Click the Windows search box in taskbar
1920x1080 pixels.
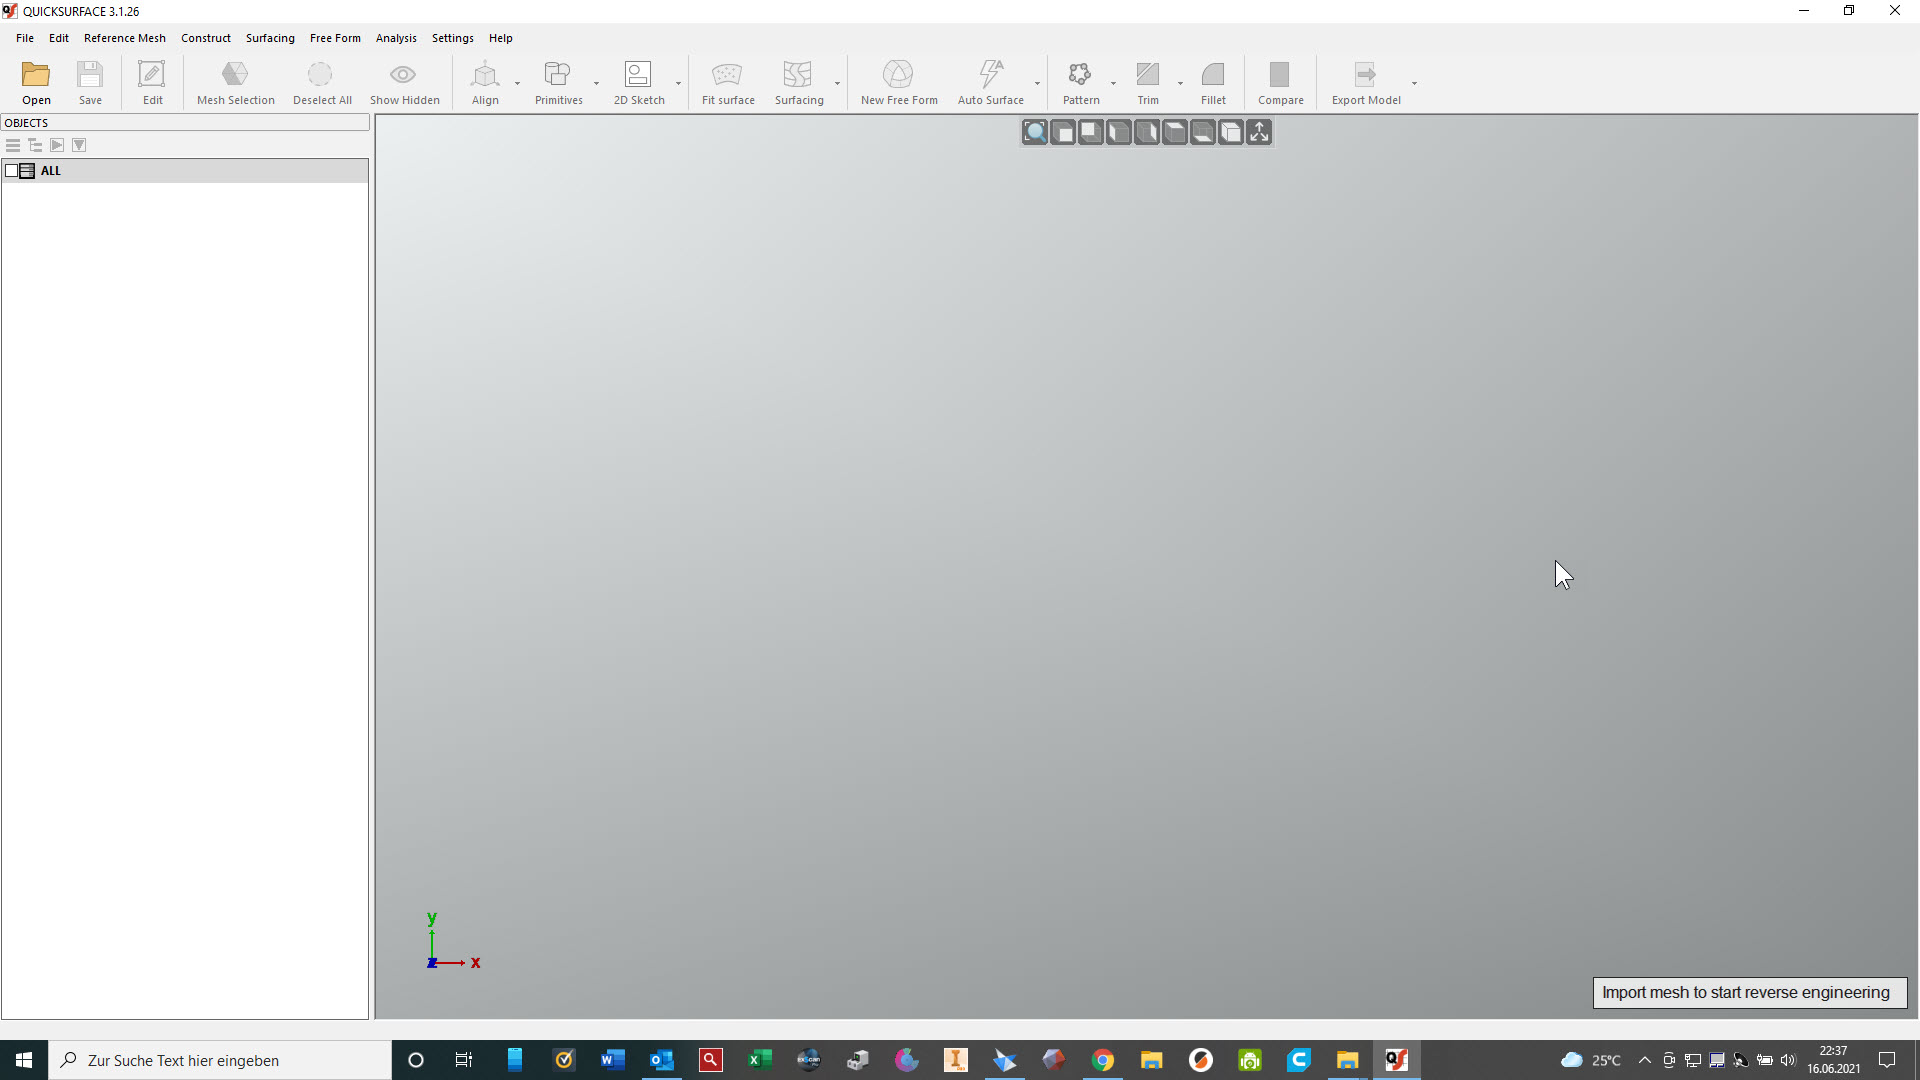tap(220, 1060)
